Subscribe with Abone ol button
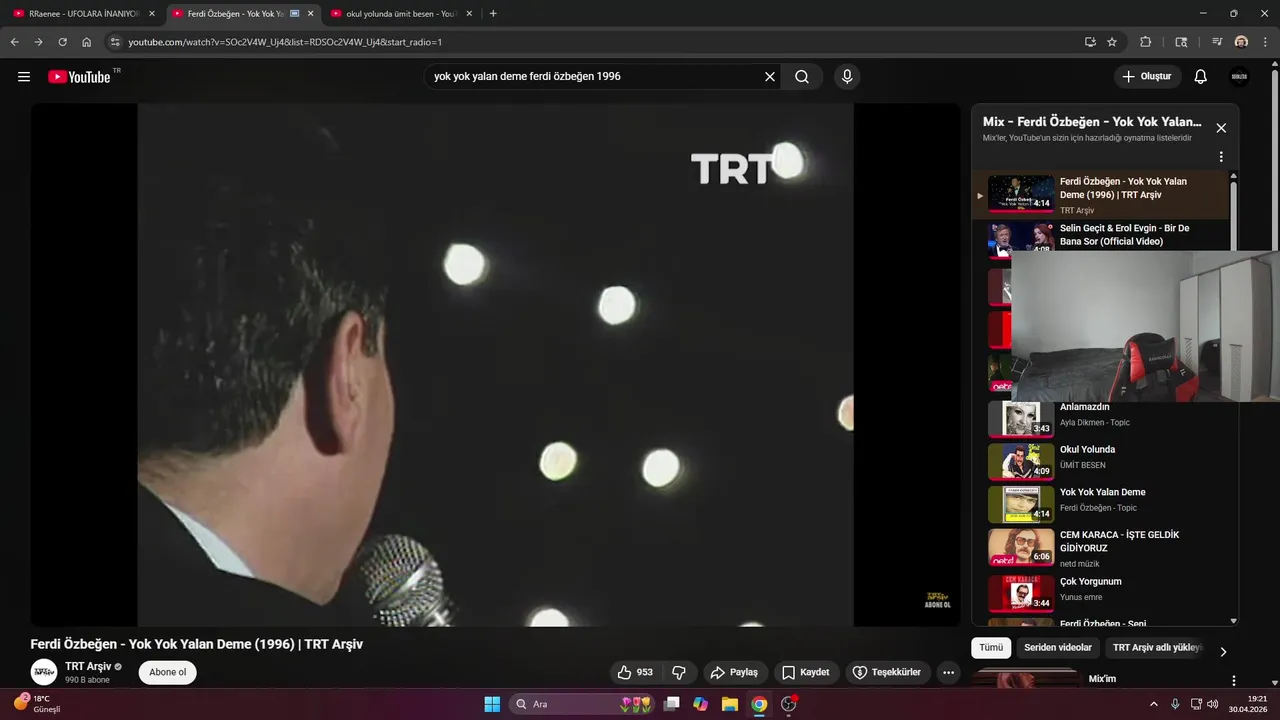The height and width of the screenshot is (720, 1280). click(x=168, y=672)
